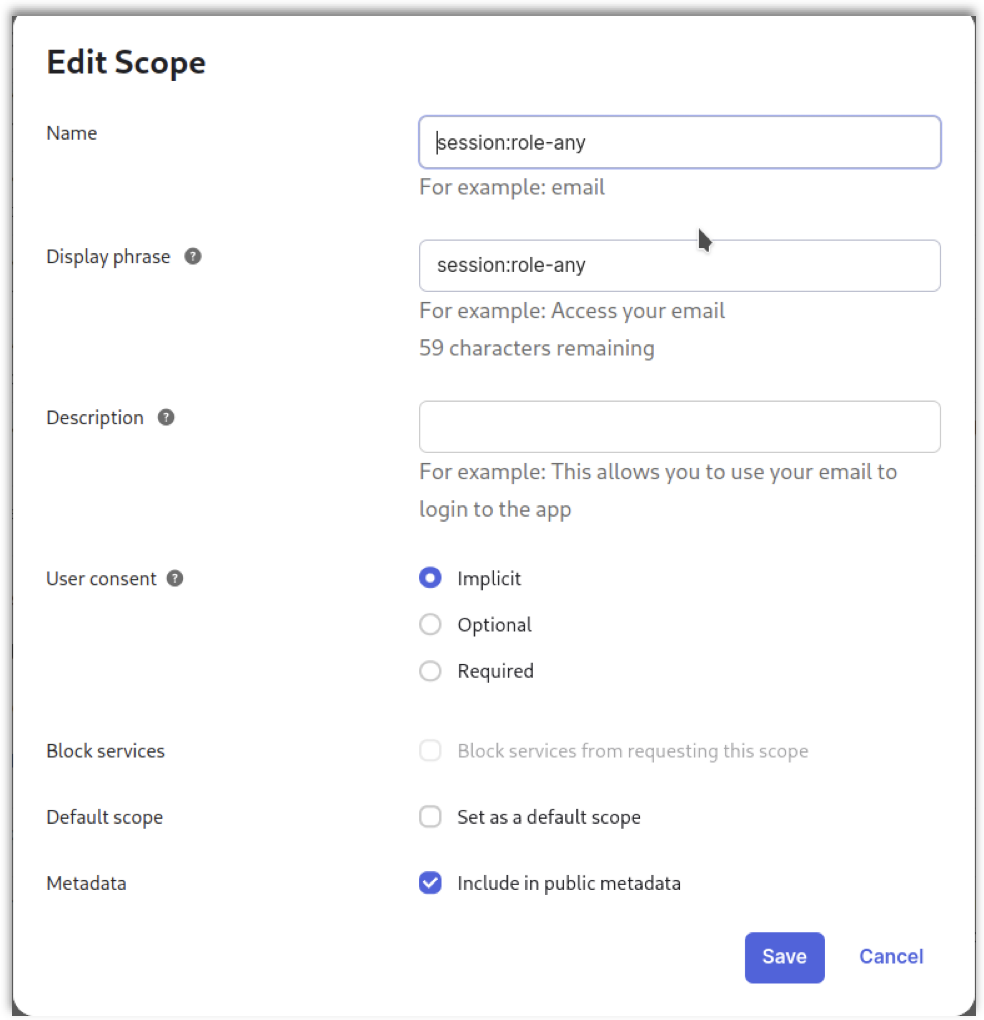
Task: Set user consent to Required
Action: tap(431, 671)
